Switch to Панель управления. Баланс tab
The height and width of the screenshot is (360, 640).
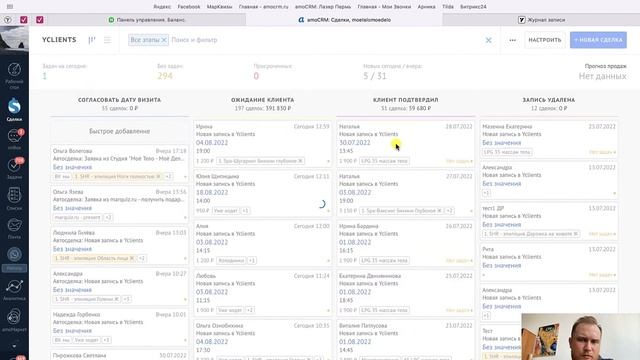(147, 20)
